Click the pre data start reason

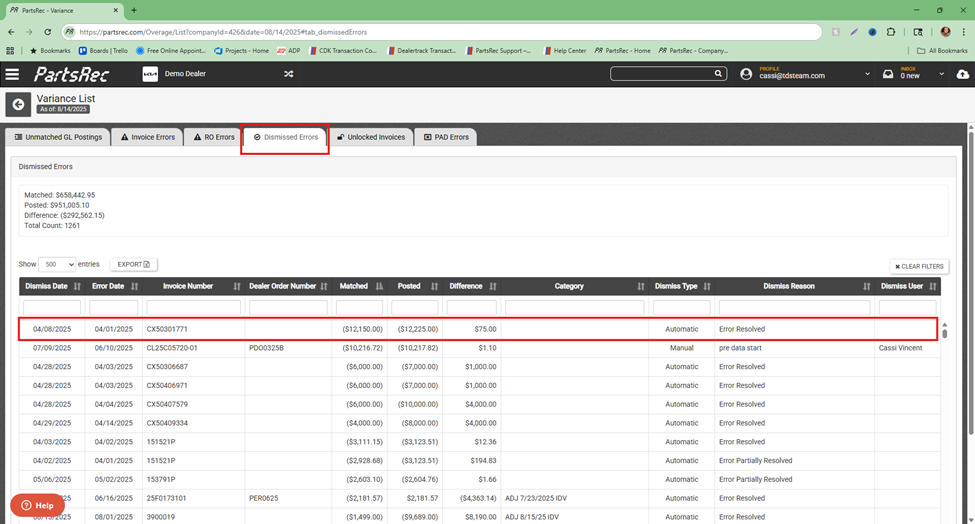click(740, 348)
